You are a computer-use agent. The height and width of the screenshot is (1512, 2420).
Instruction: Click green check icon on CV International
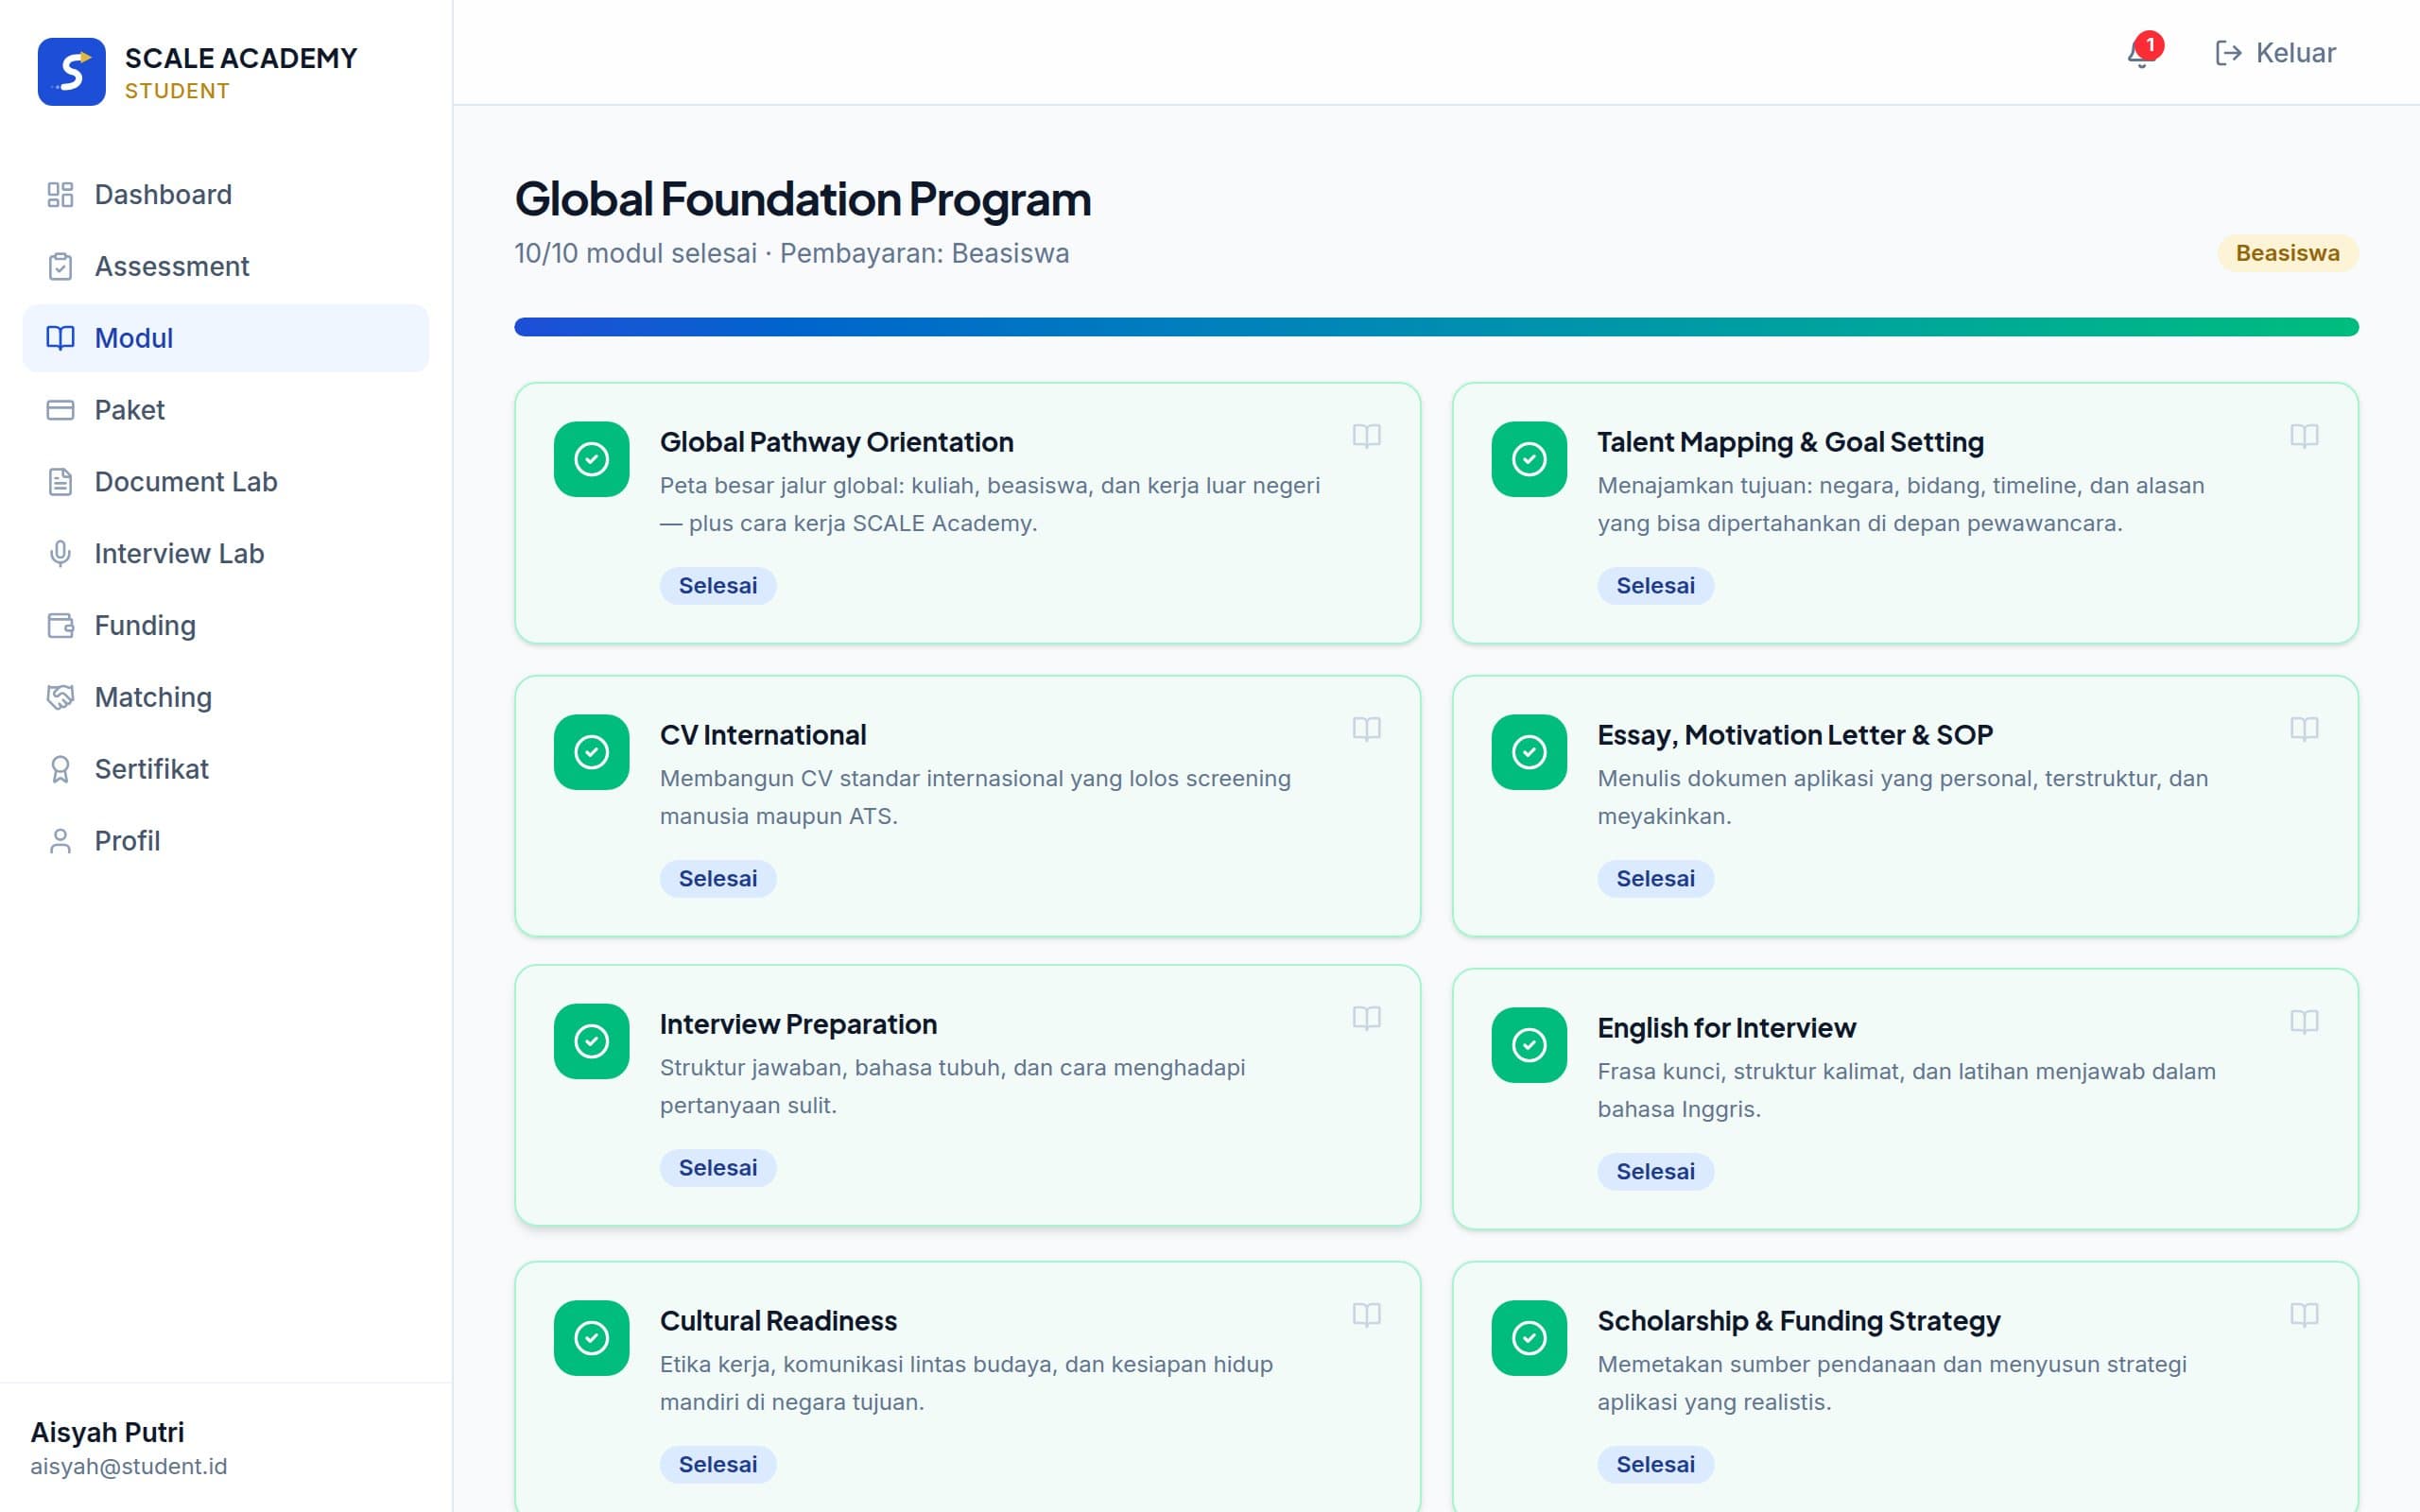click(x=591, y=752)
